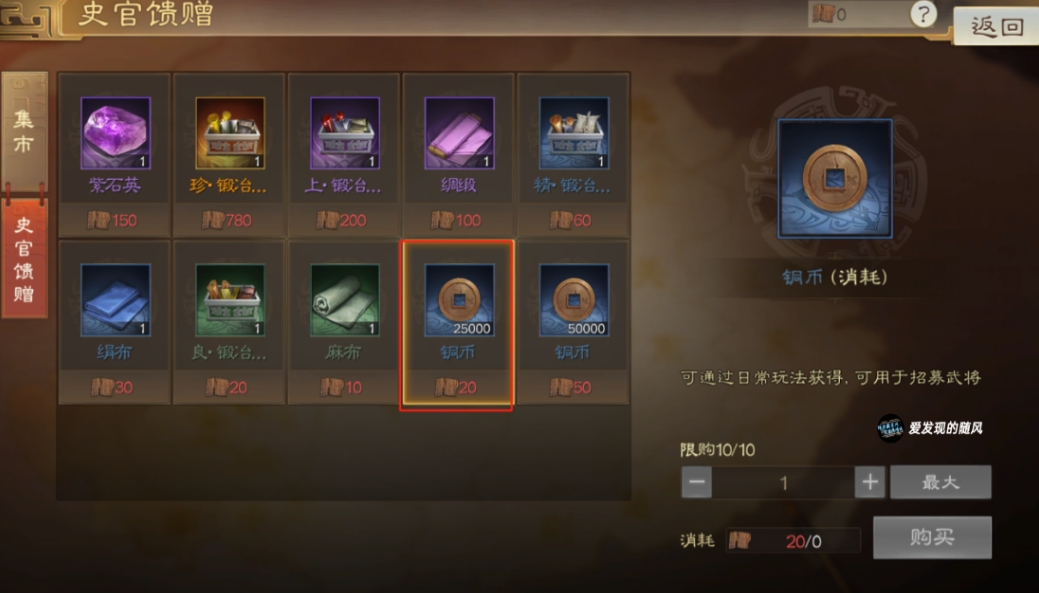1039x593 pixels.
Task: Select the 绸缎 pink silk item
Action: pos(459,154)
